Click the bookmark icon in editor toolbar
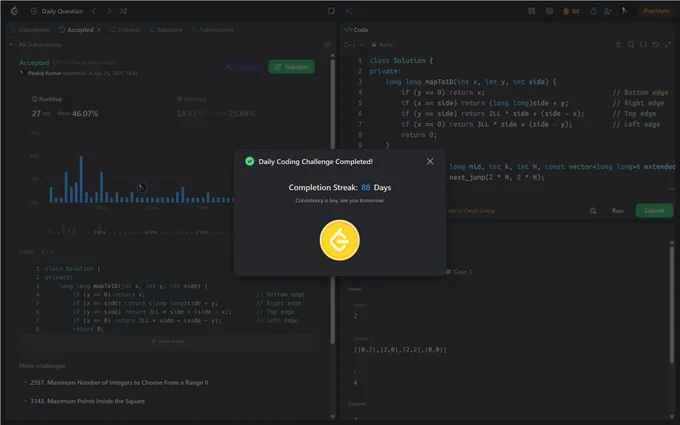 [631, 45]
